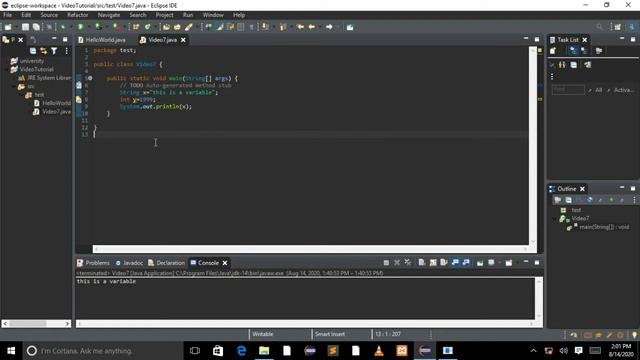Open Microsoft Edge from taskbar
The image size is (640, 360).
coord(241,351)
